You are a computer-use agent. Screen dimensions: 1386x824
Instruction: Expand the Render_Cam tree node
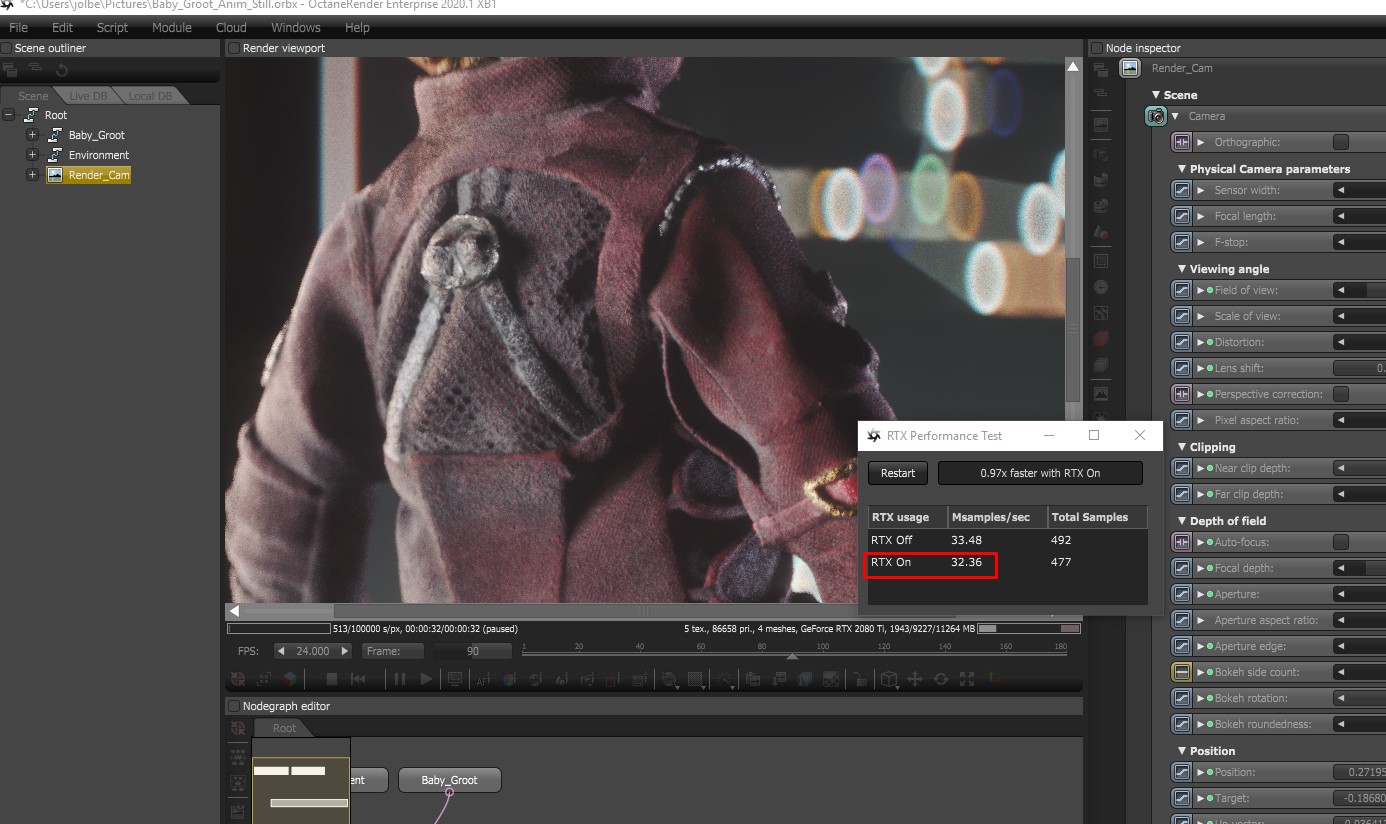[32, 175]
